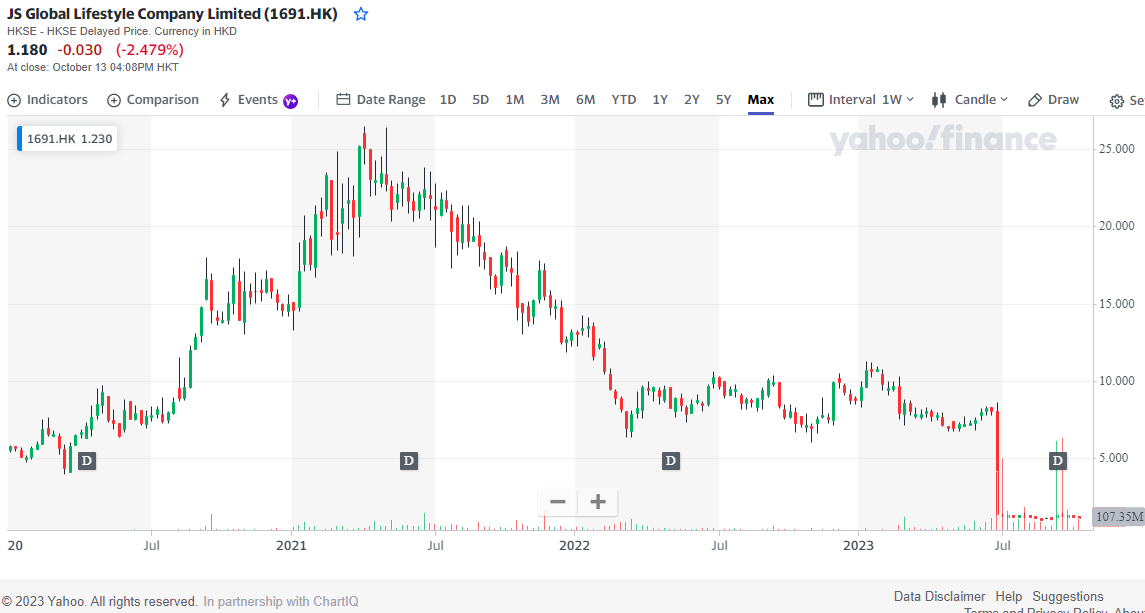Click the 2022 time axis label
Screen dimensions: 1145x613
tap(575, 544)
